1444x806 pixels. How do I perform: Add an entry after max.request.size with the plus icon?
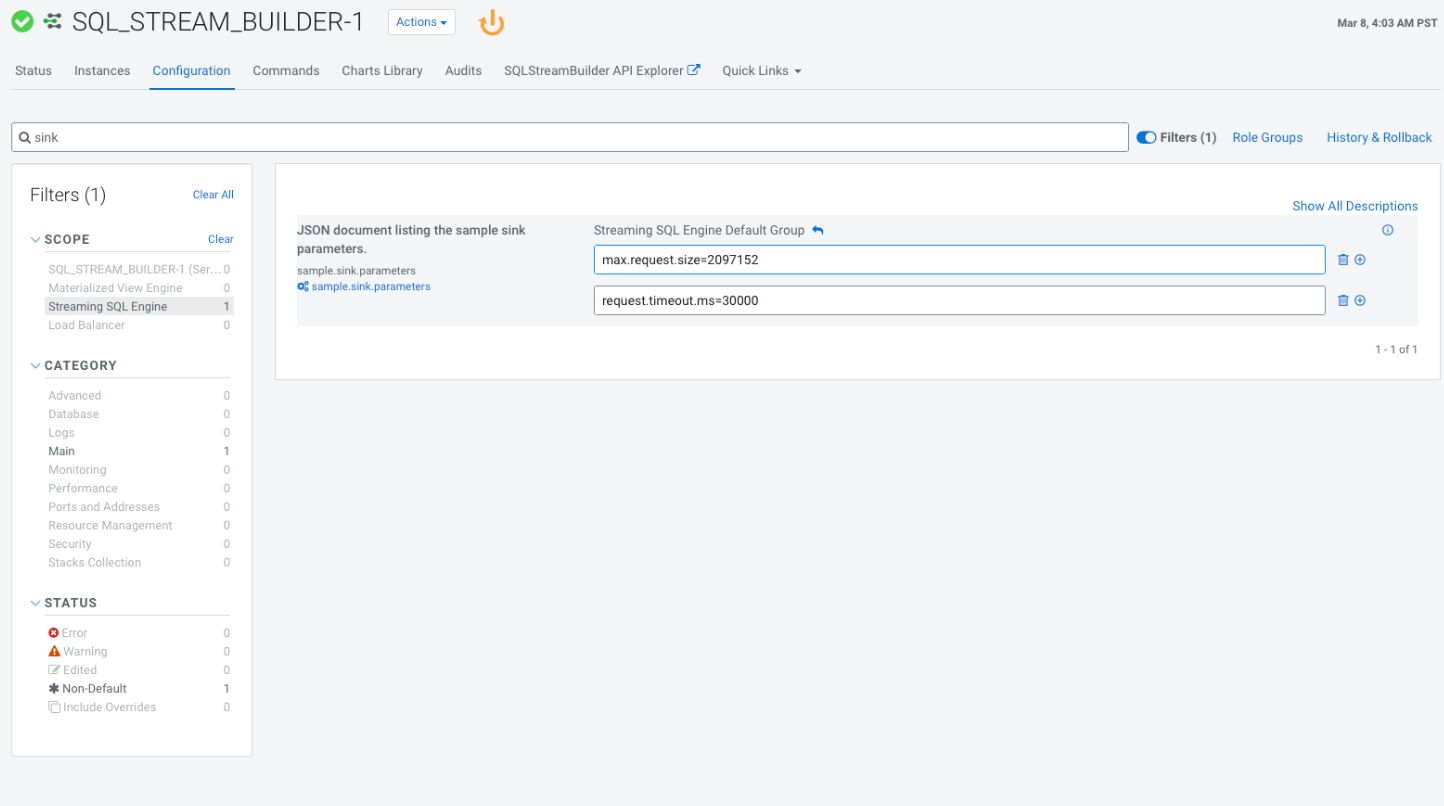click(x=1360, y=260)
